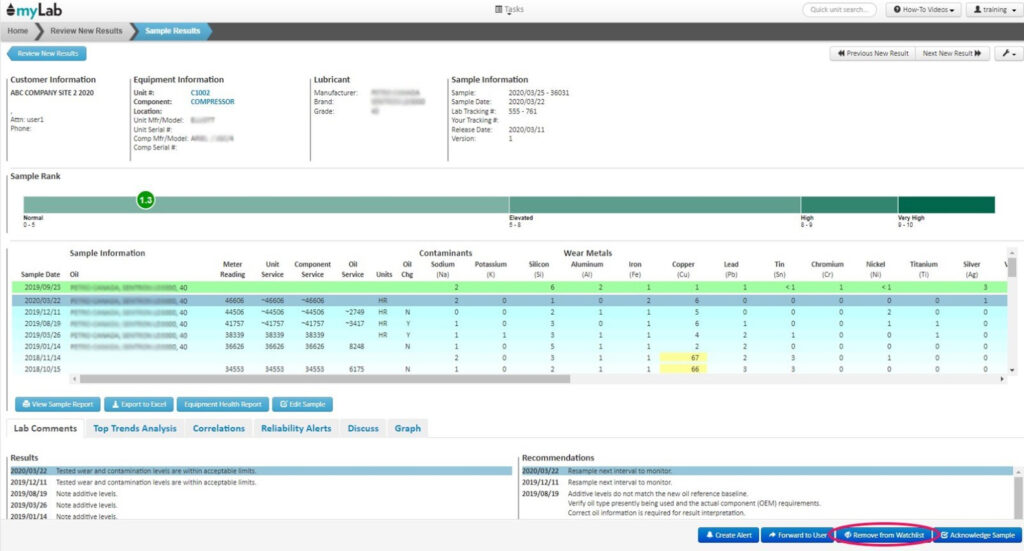Open the training user menu
This screenshot has height=551, width=1024.
pyautogui.click(x=989, y=10)
